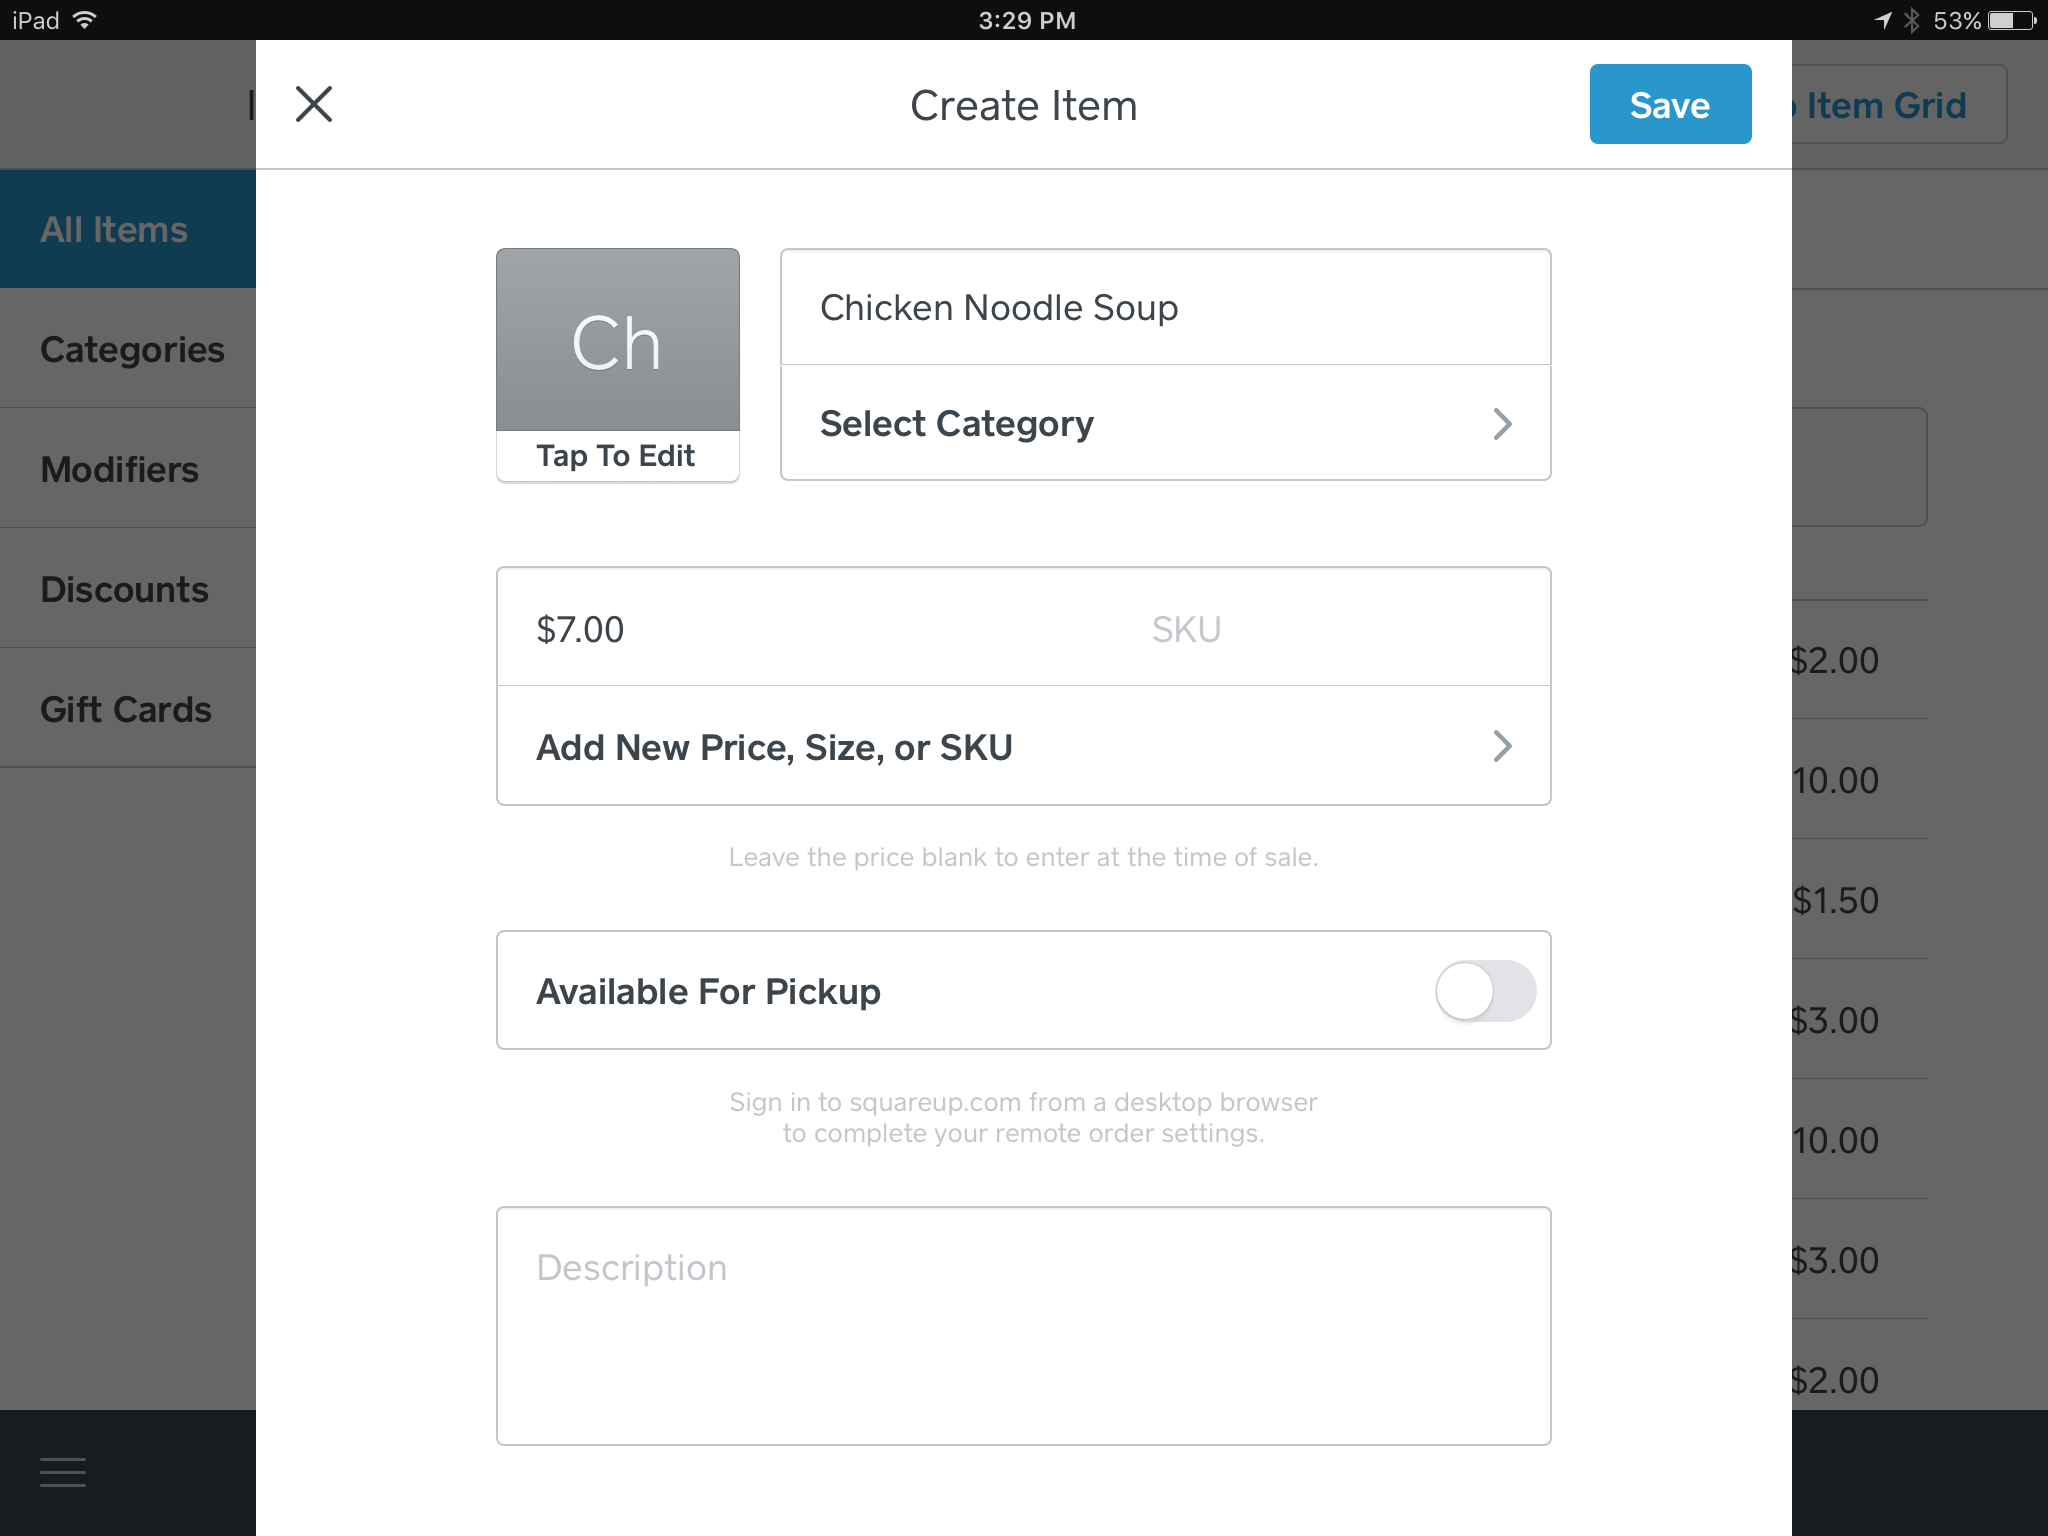Open the Discounts section
2048x1536 pixels.
point(125,590)
